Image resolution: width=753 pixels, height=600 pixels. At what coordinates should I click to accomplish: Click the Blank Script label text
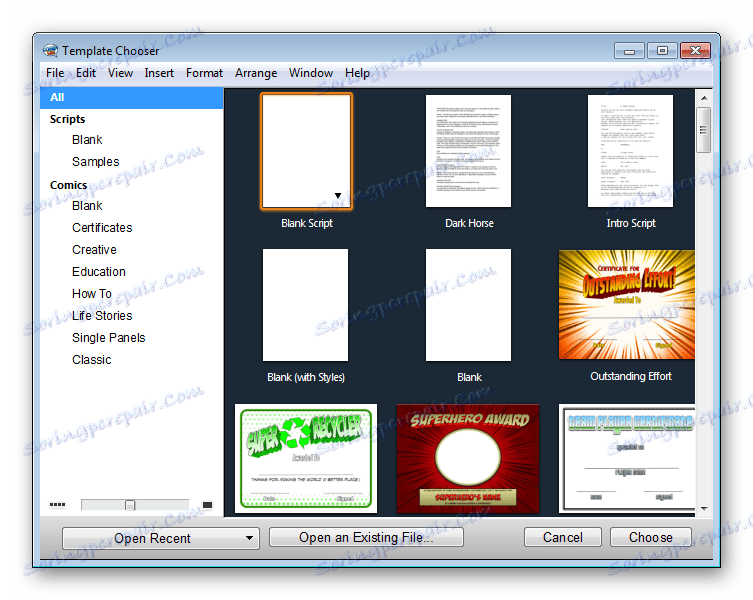[307, 223]
